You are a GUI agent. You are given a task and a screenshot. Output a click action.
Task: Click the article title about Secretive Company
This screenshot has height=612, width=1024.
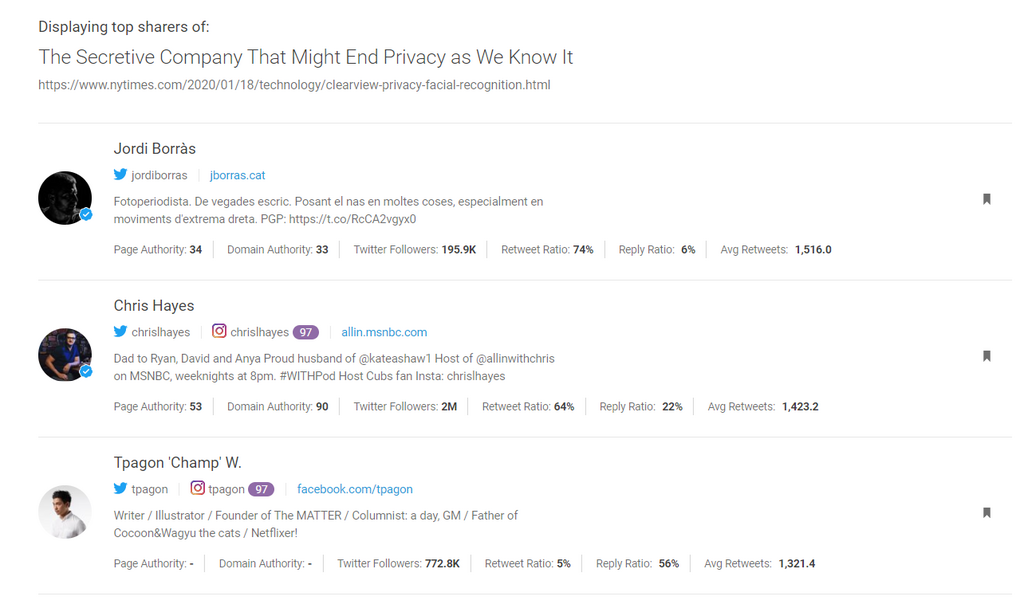(305, 57)
